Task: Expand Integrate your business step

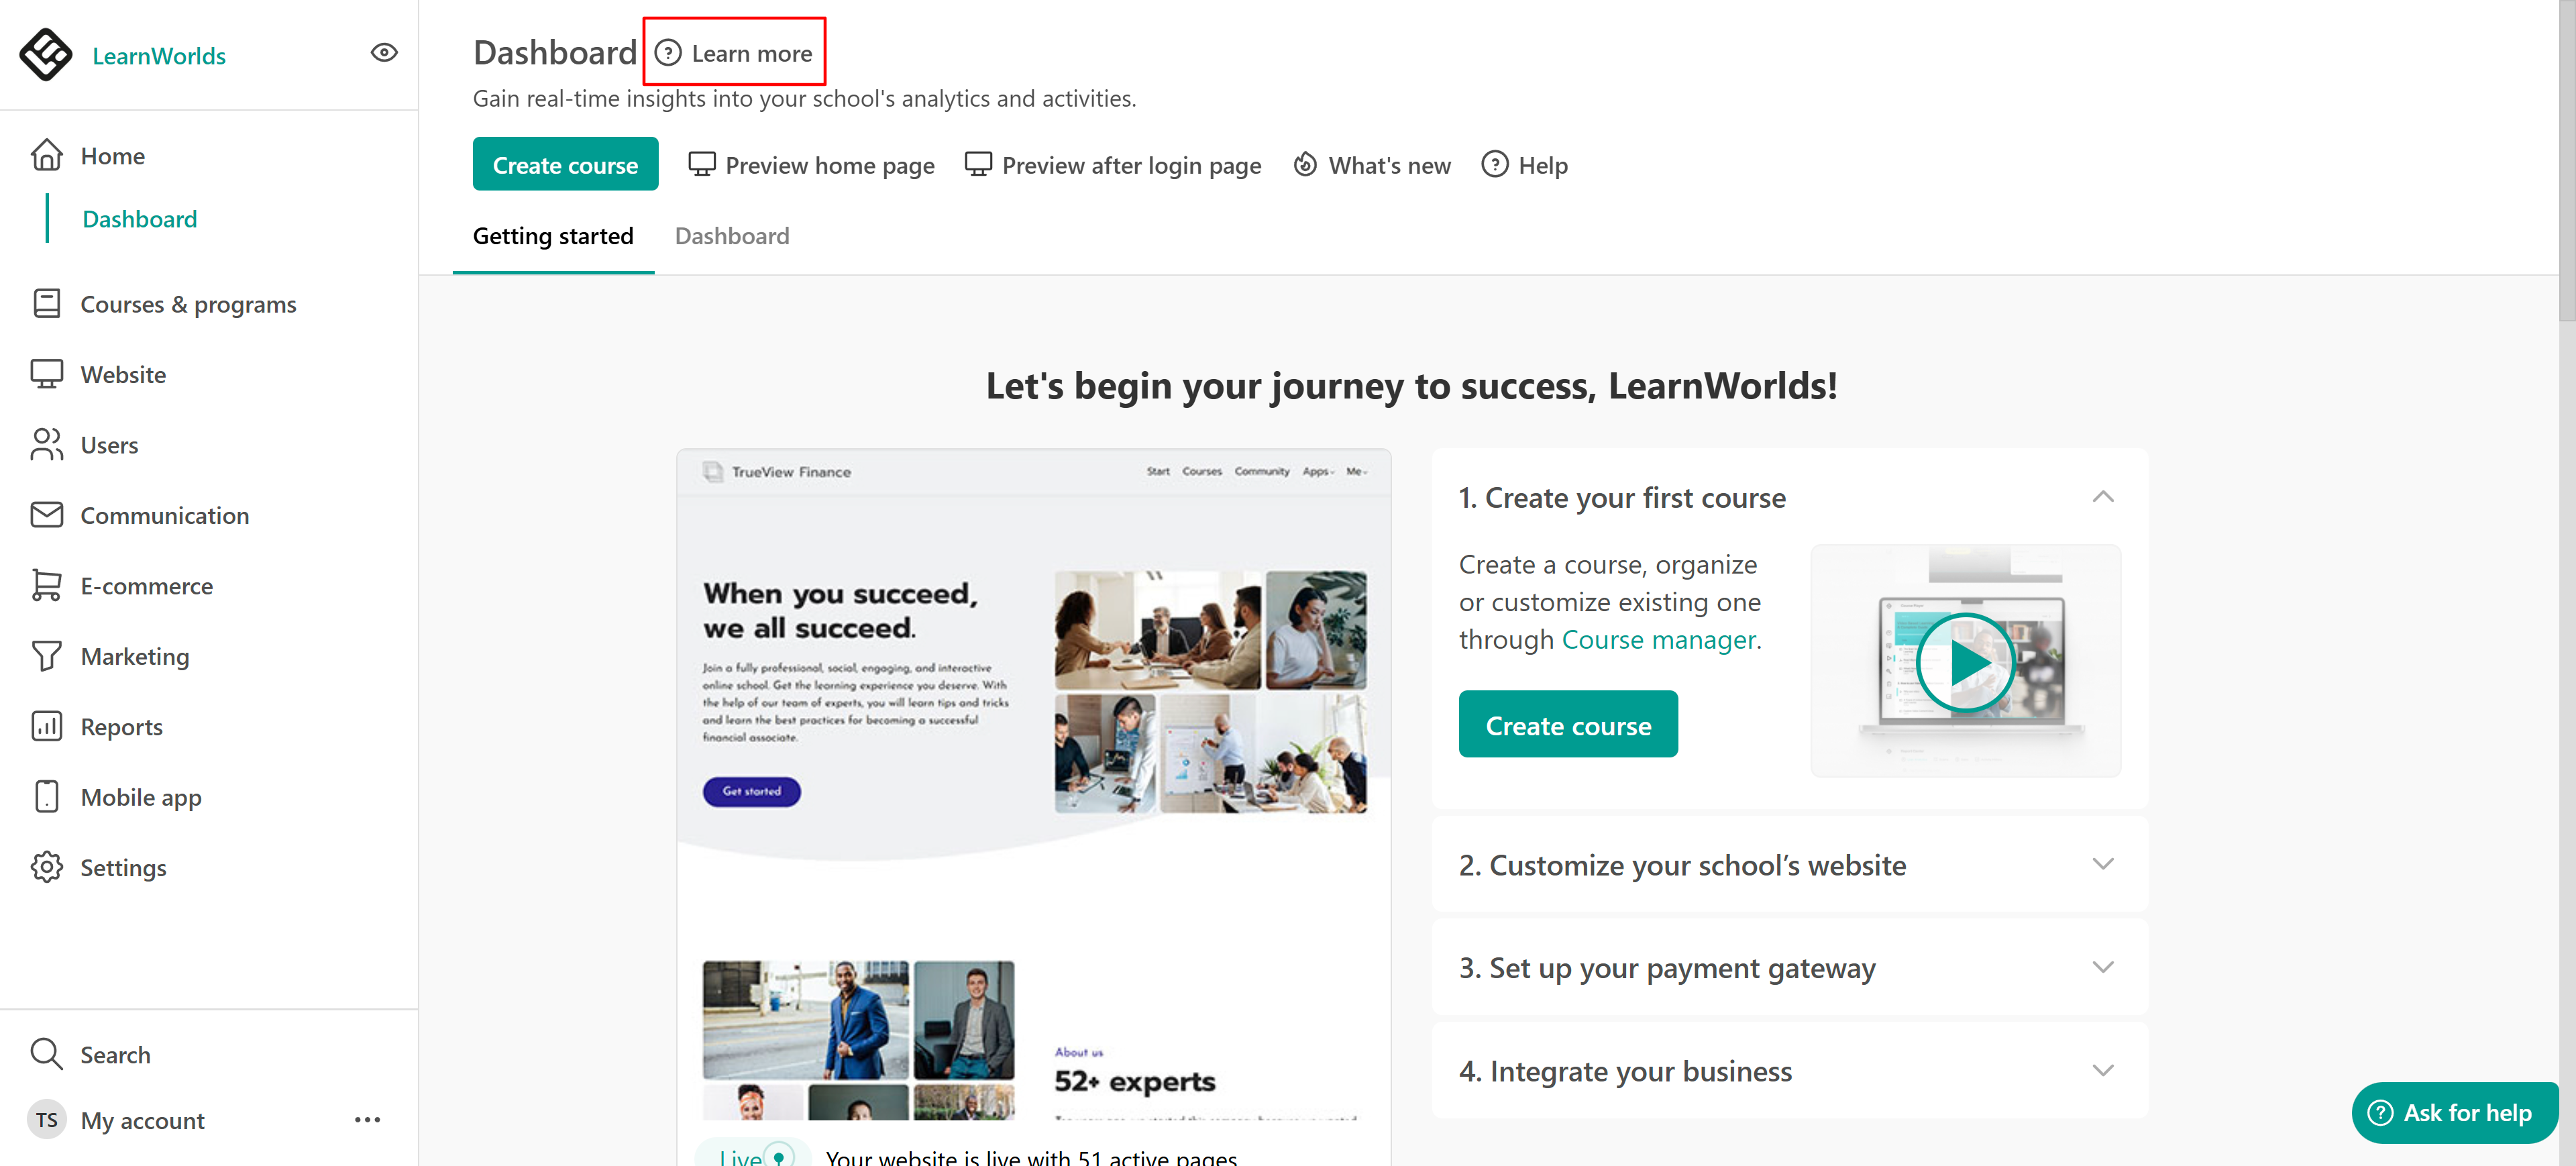Action: coord(2102,1071)
